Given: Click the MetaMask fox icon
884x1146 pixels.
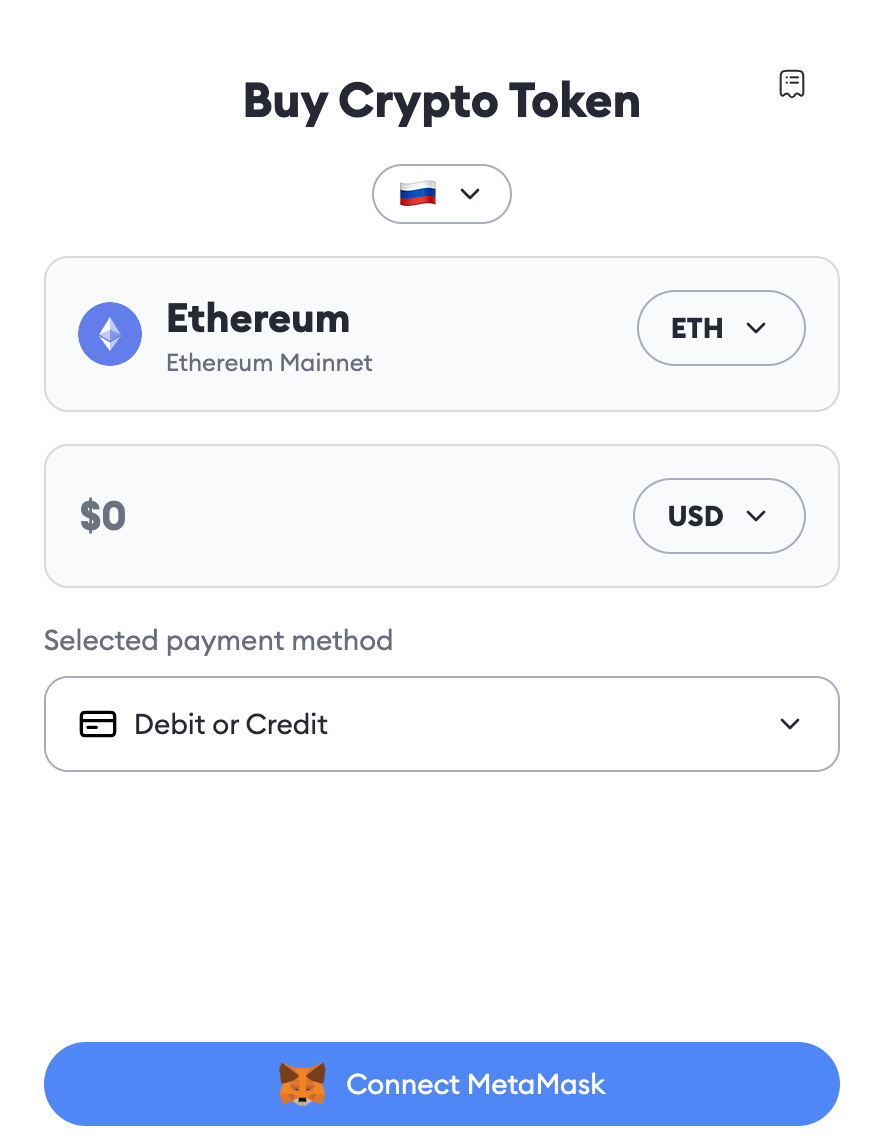Looking at the screenshot, I should point(302,1084).
